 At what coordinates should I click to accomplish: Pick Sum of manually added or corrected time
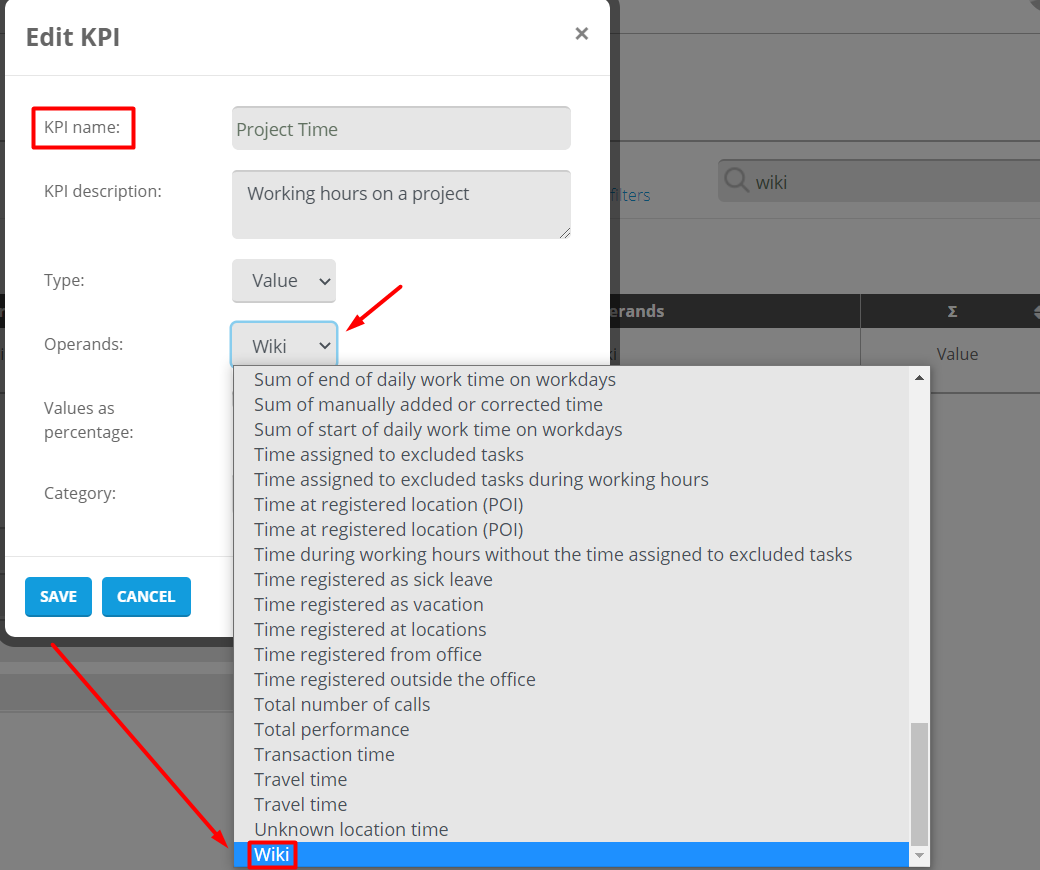tap(428, 405)
